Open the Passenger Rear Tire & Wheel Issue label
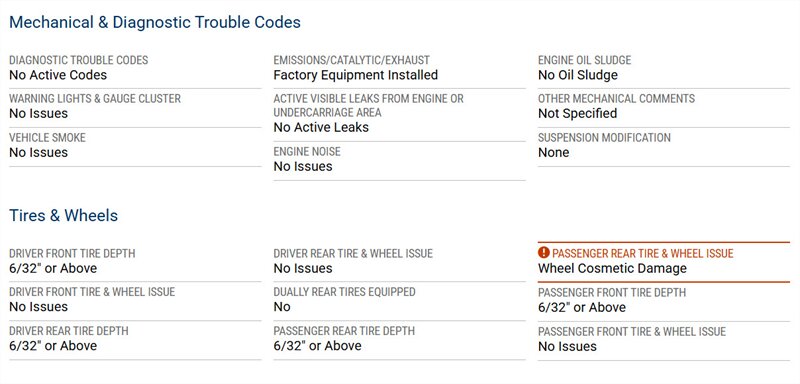 643,253
